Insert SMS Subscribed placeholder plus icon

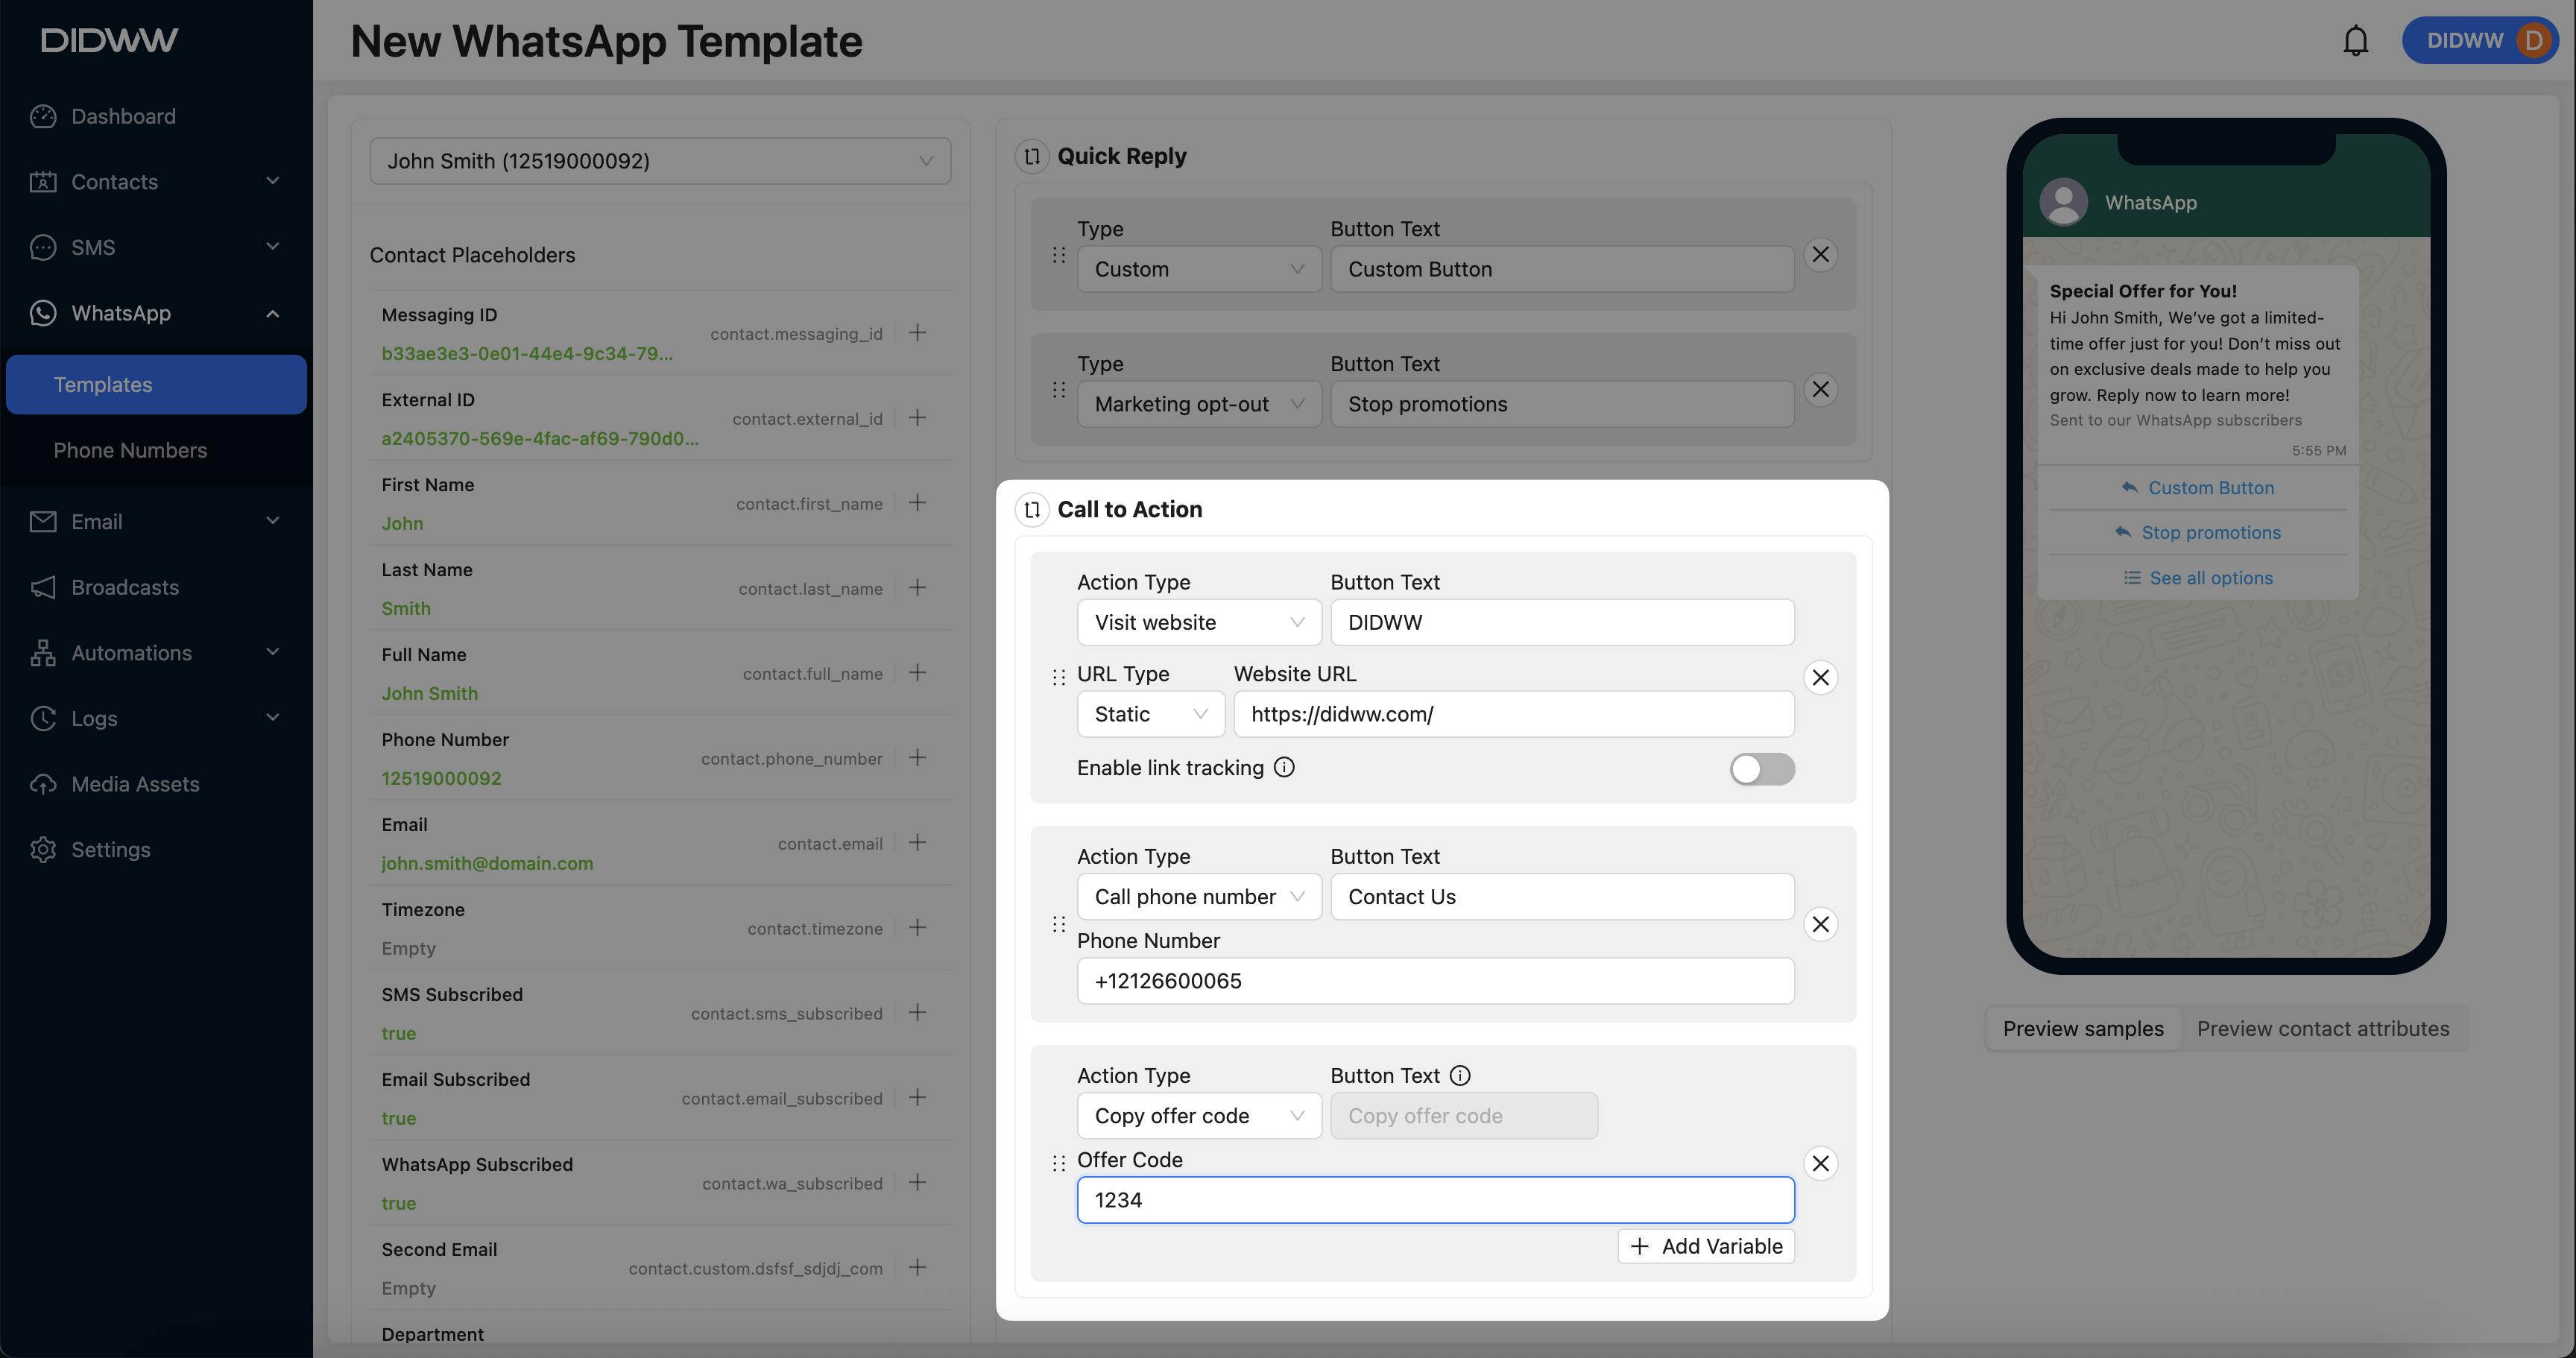917,1013
